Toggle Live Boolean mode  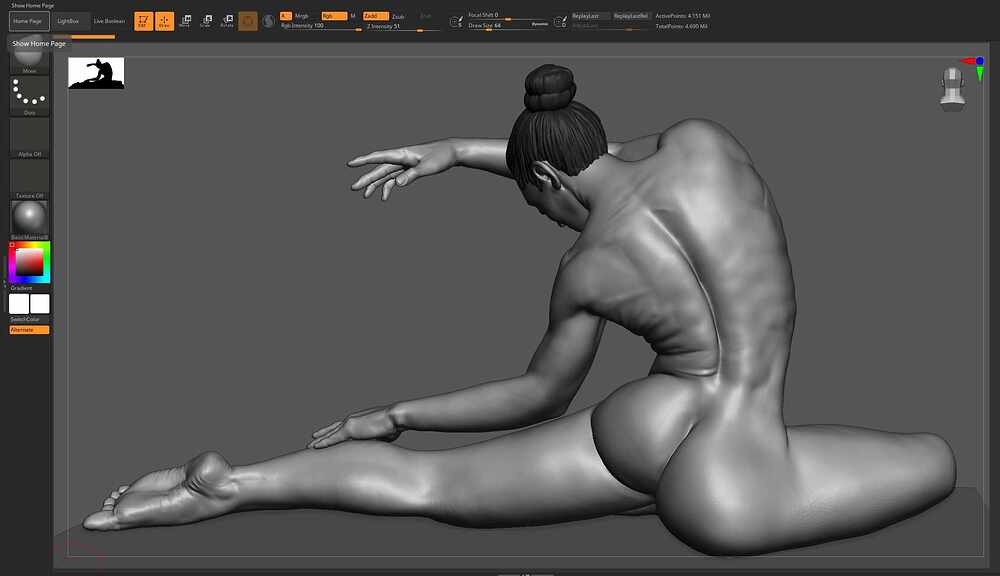tap(109, 21)
